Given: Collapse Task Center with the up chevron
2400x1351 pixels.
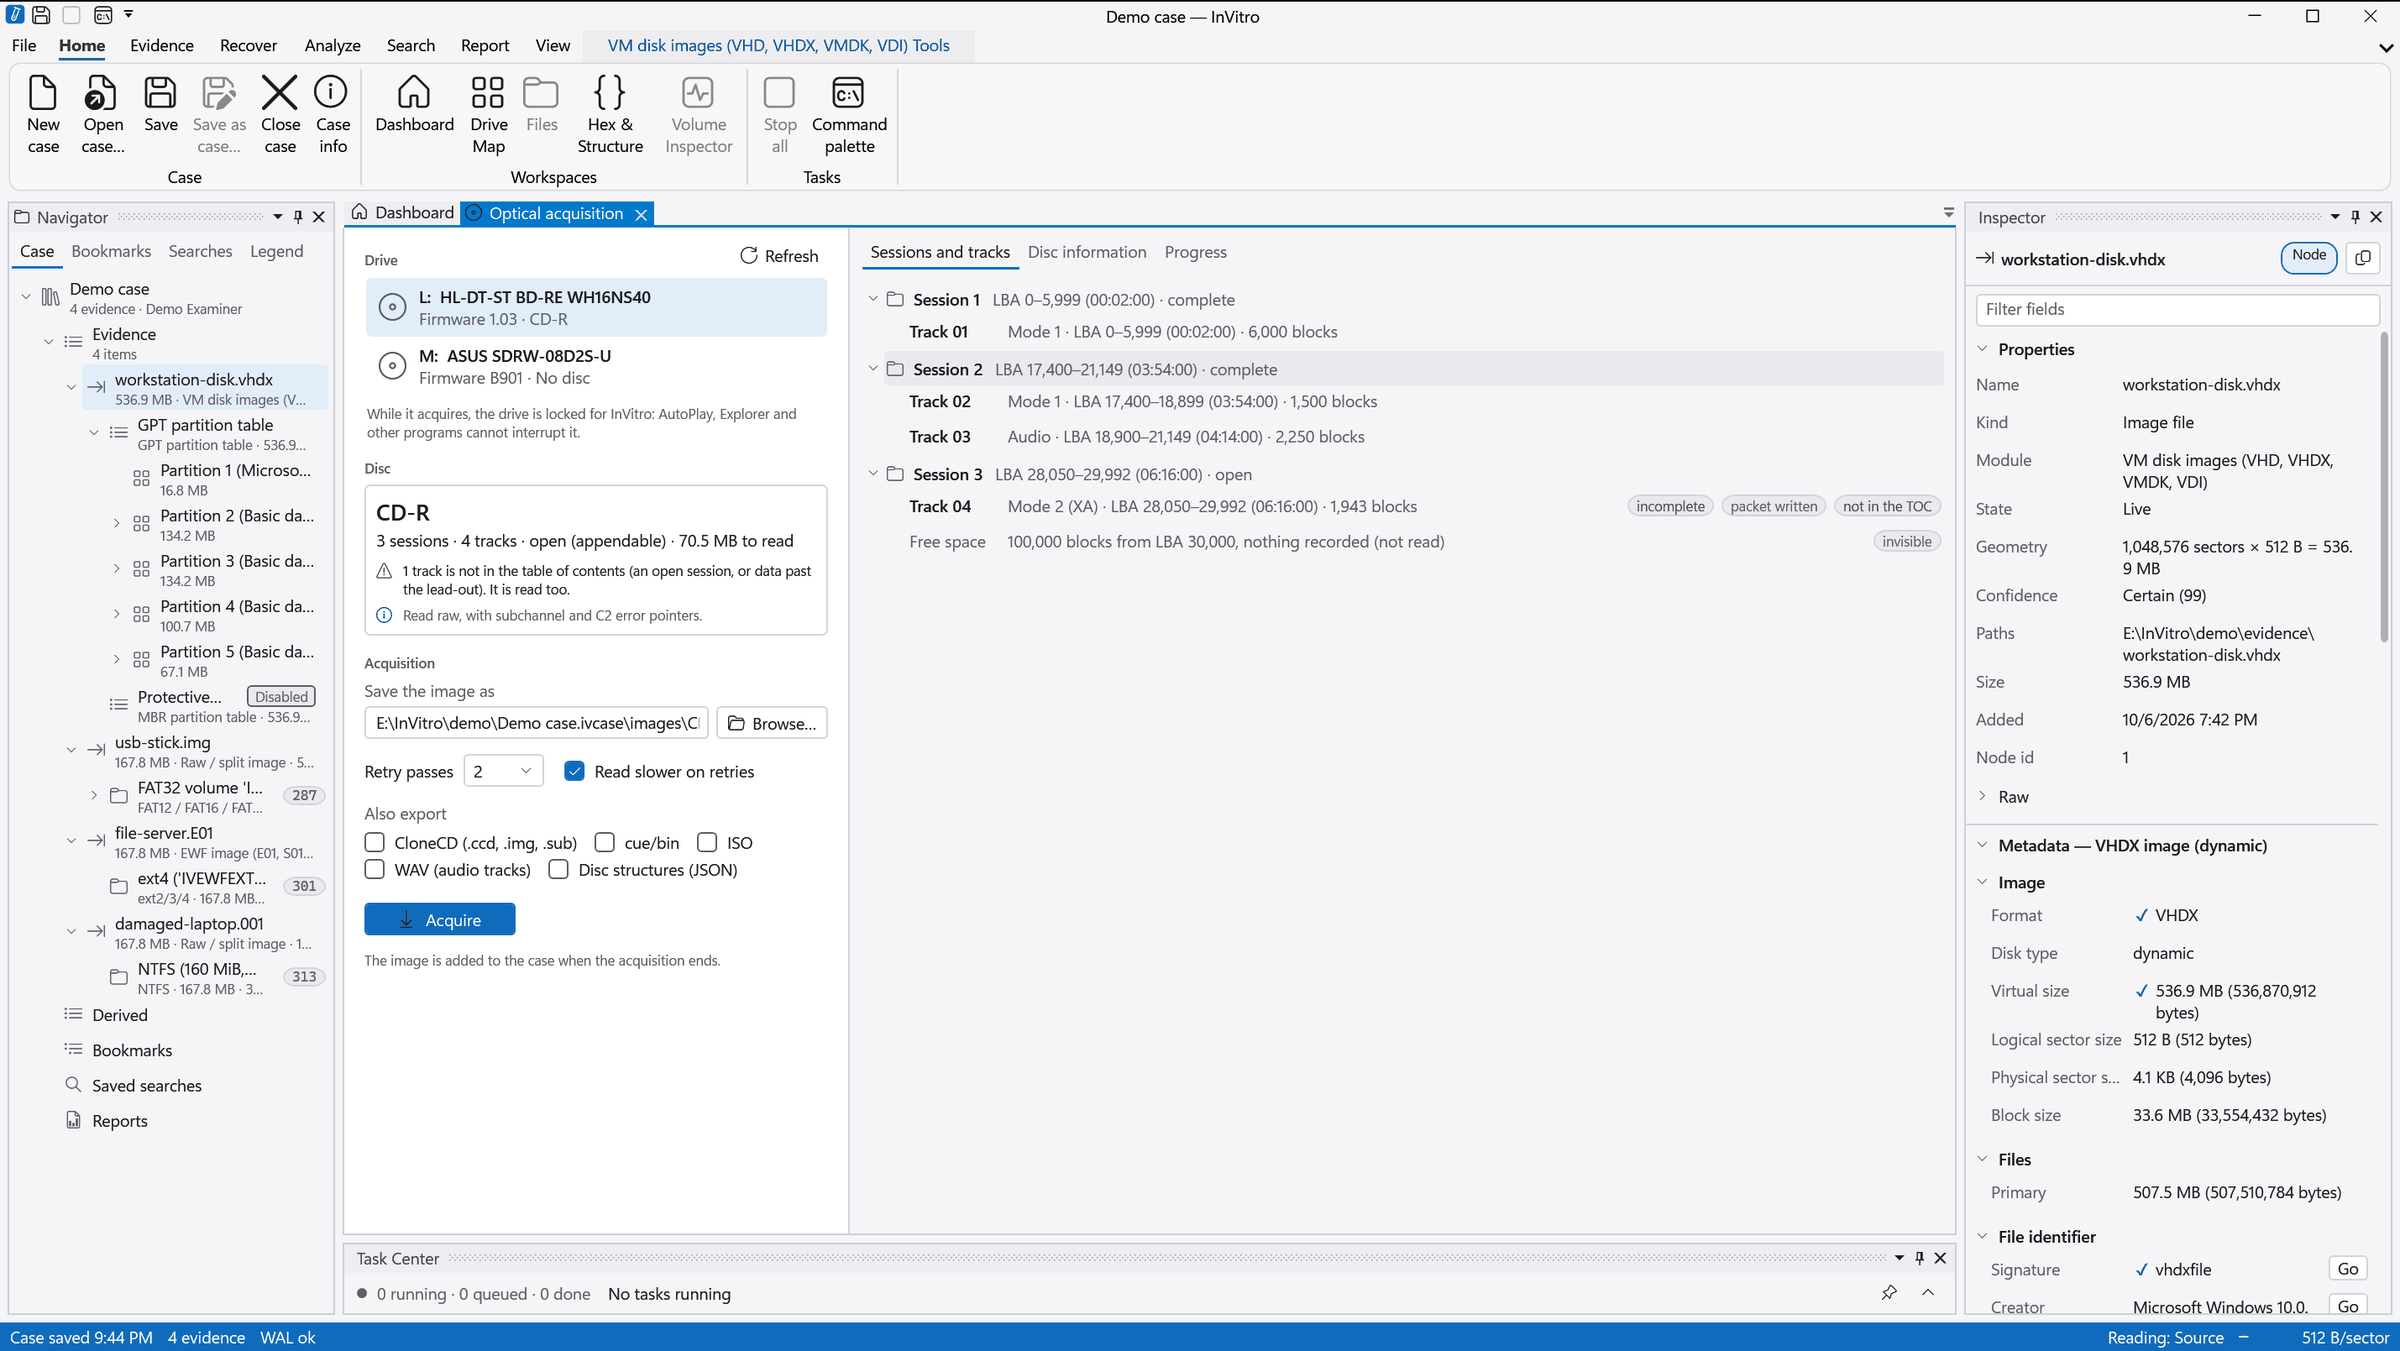Looking at the screenshot, I should tap(1928, 1293).
